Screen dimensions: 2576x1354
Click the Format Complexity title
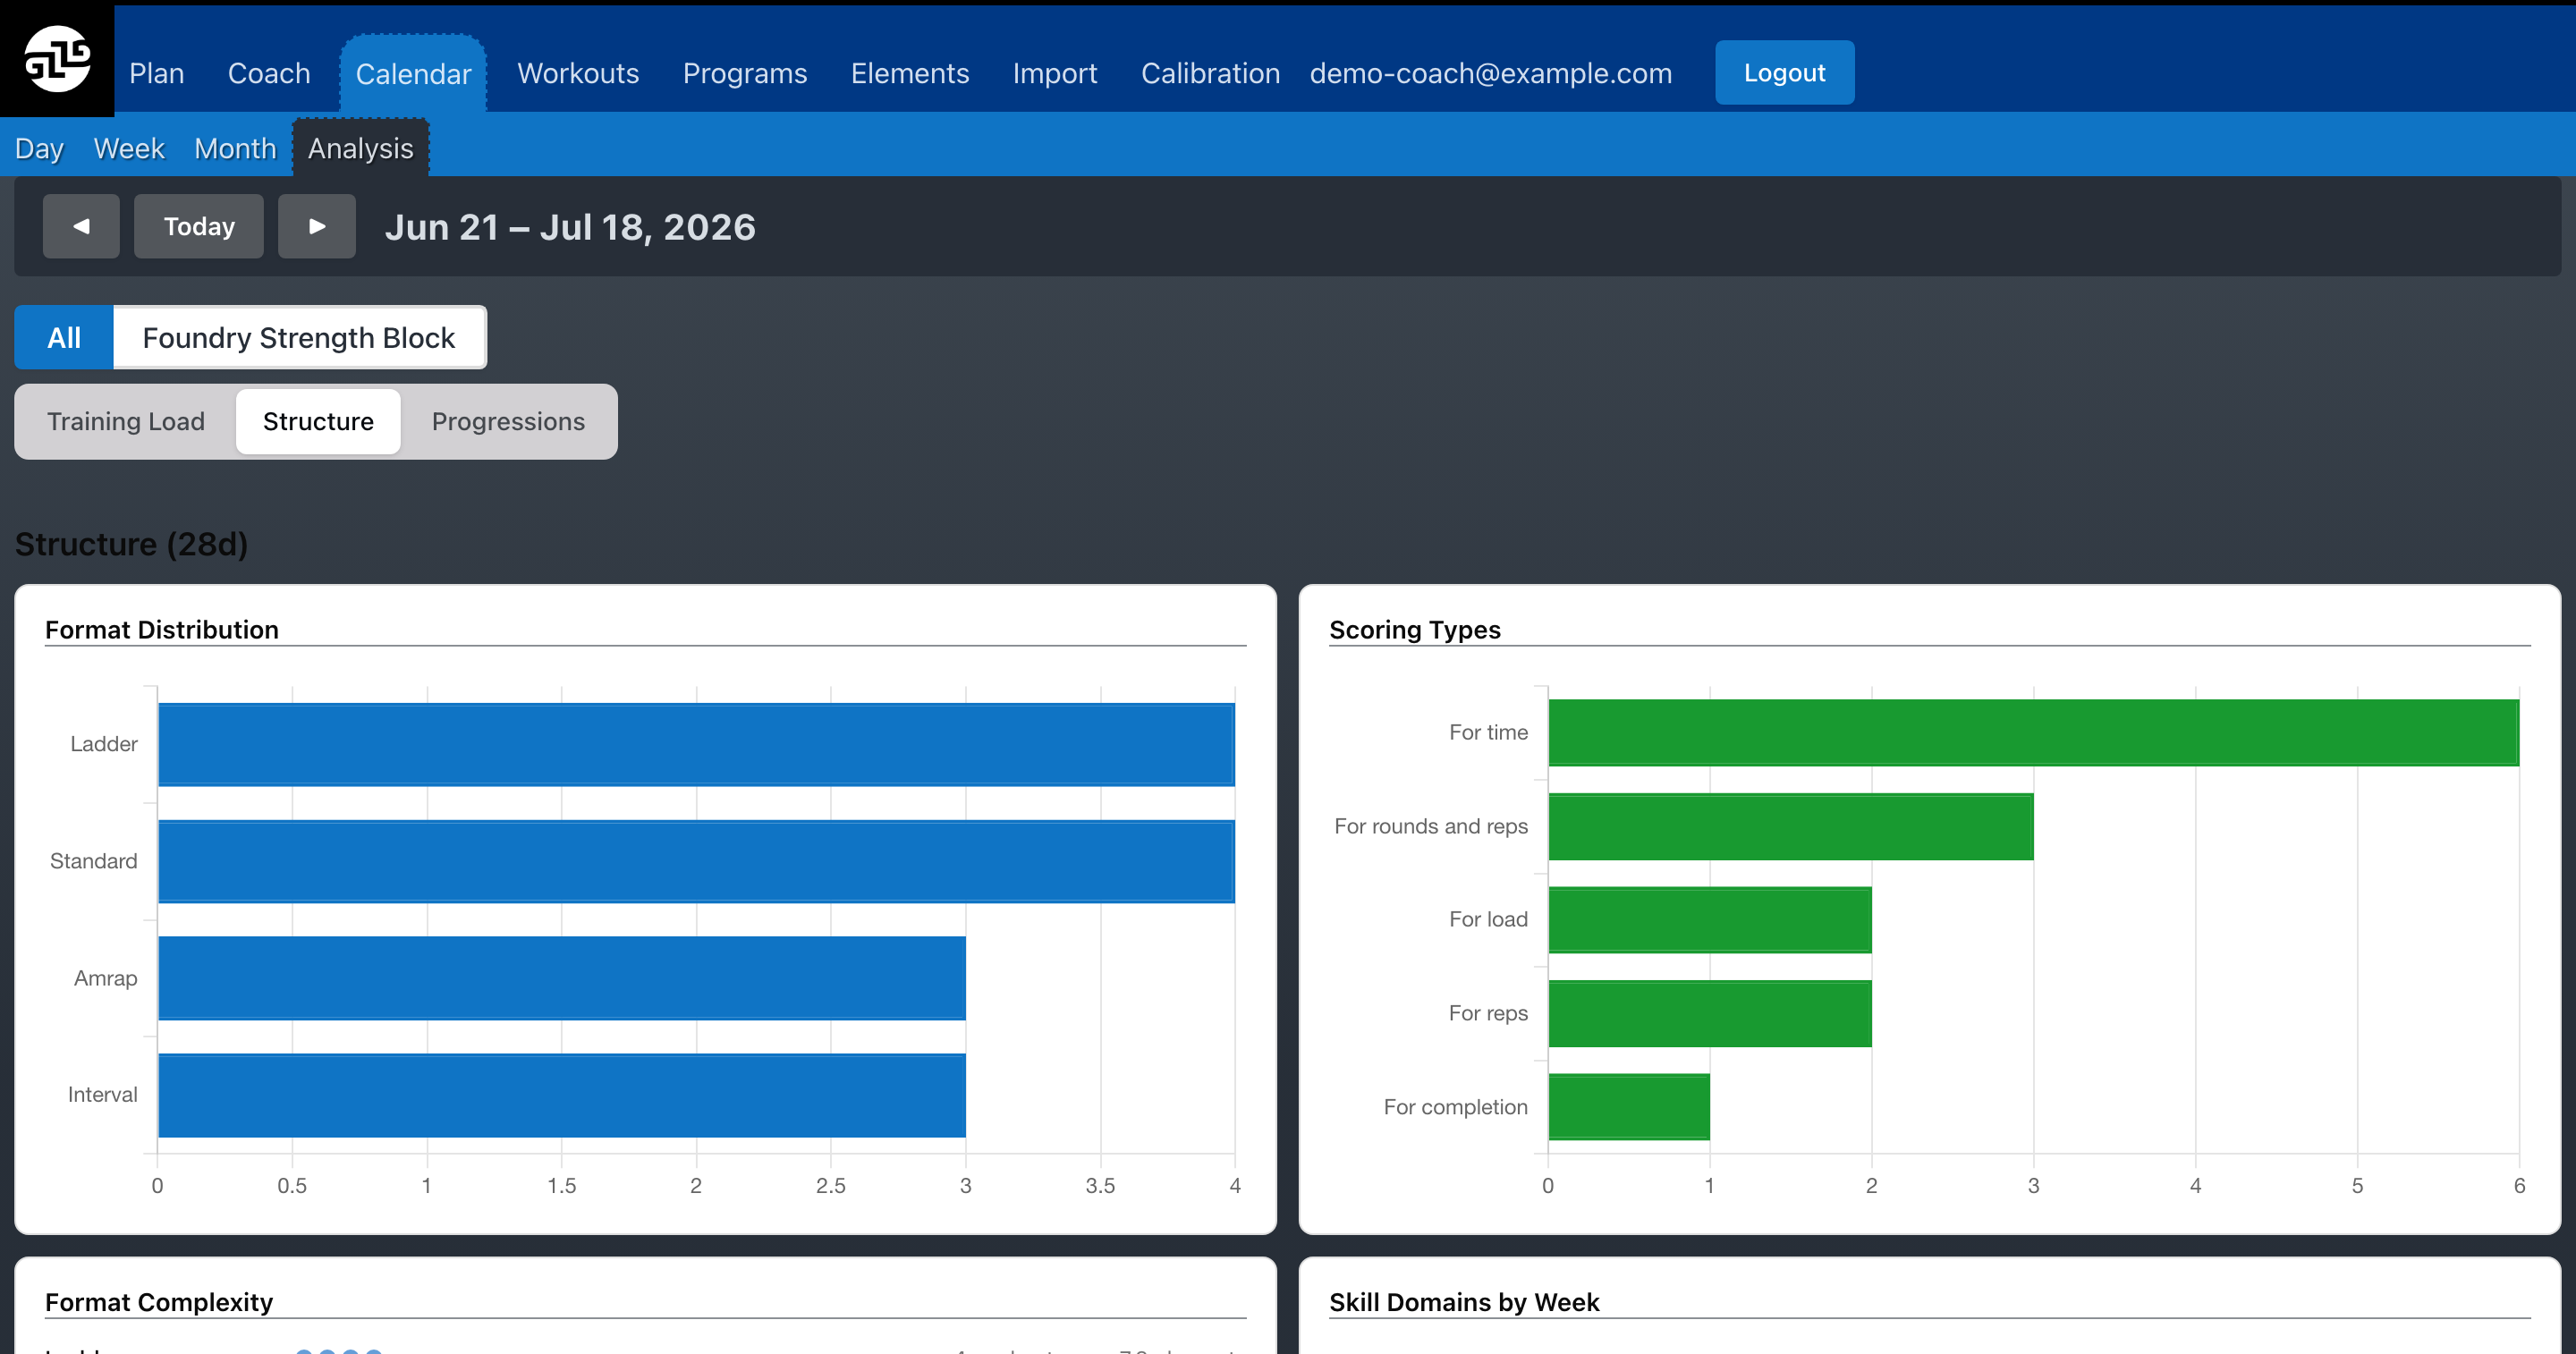click(159, 1301)
